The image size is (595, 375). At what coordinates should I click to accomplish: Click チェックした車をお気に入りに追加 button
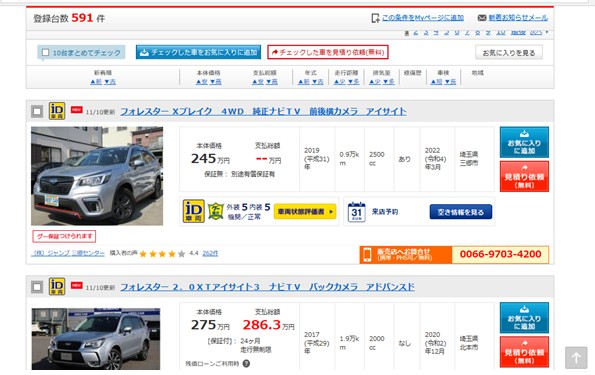pos(198,52)
